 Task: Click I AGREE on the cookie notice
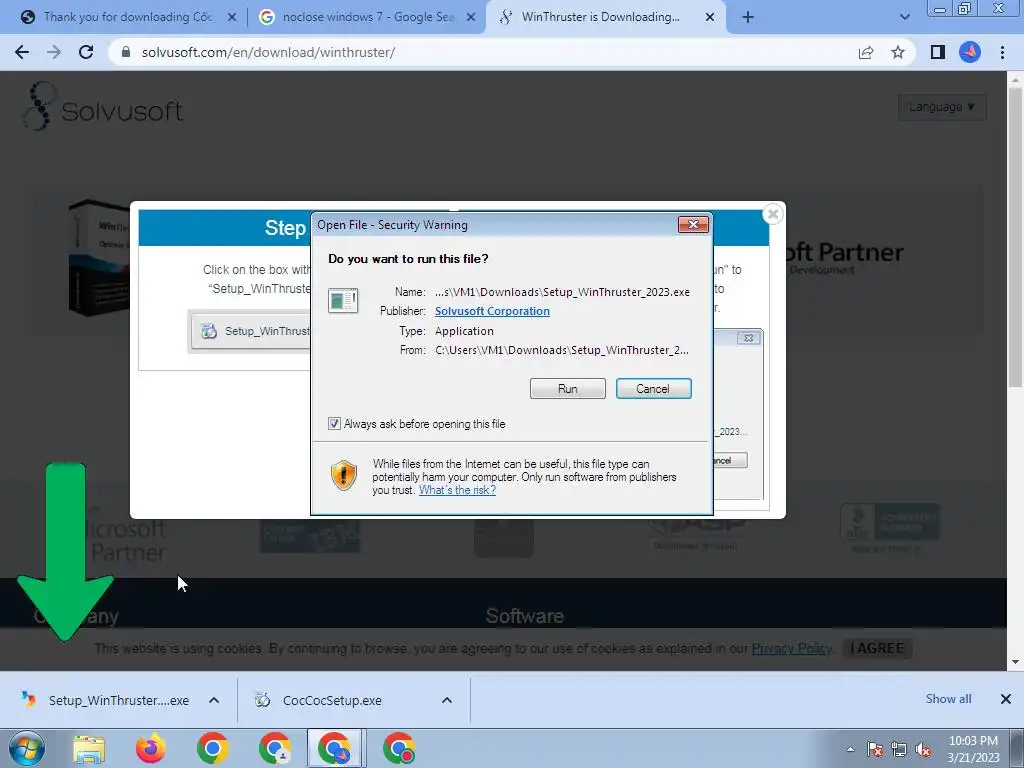pyautogui.click(x=876, y=648)
